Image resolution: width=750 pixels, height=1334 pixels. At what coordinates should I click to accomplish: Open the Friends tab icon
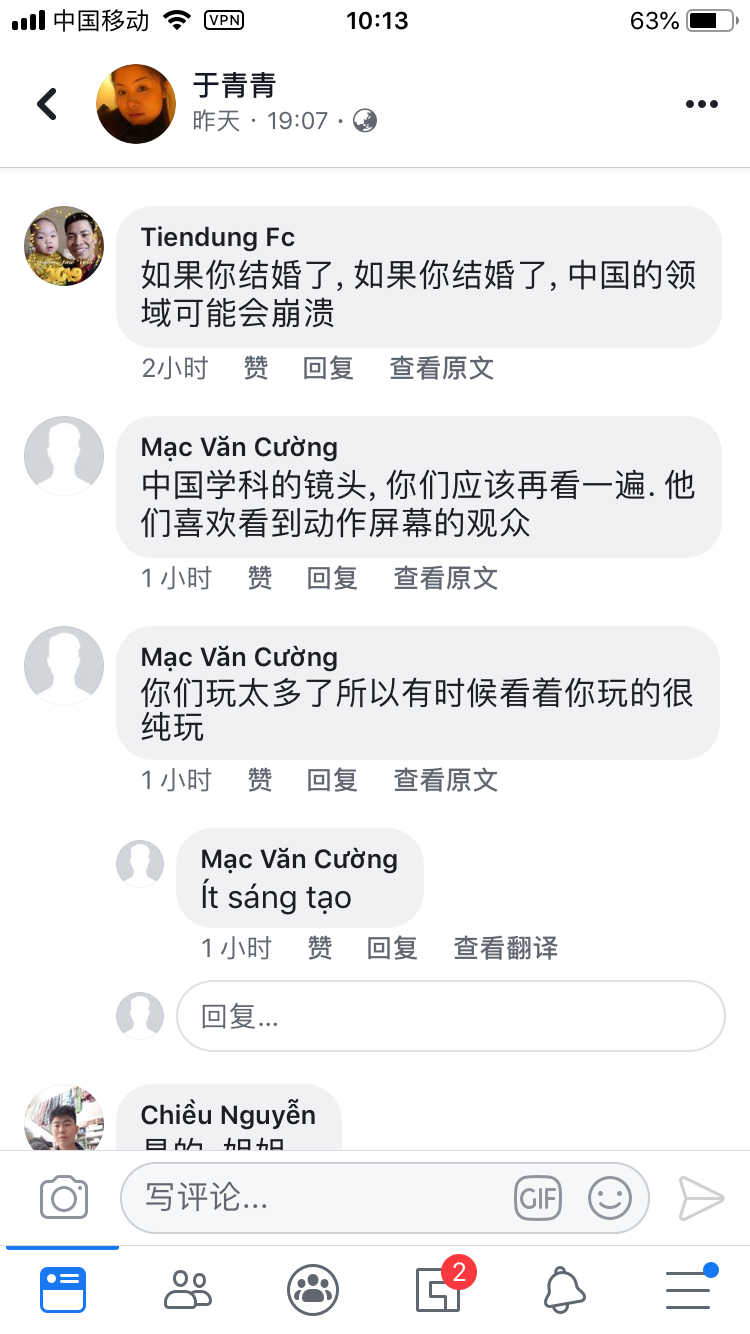[188, 1290]
